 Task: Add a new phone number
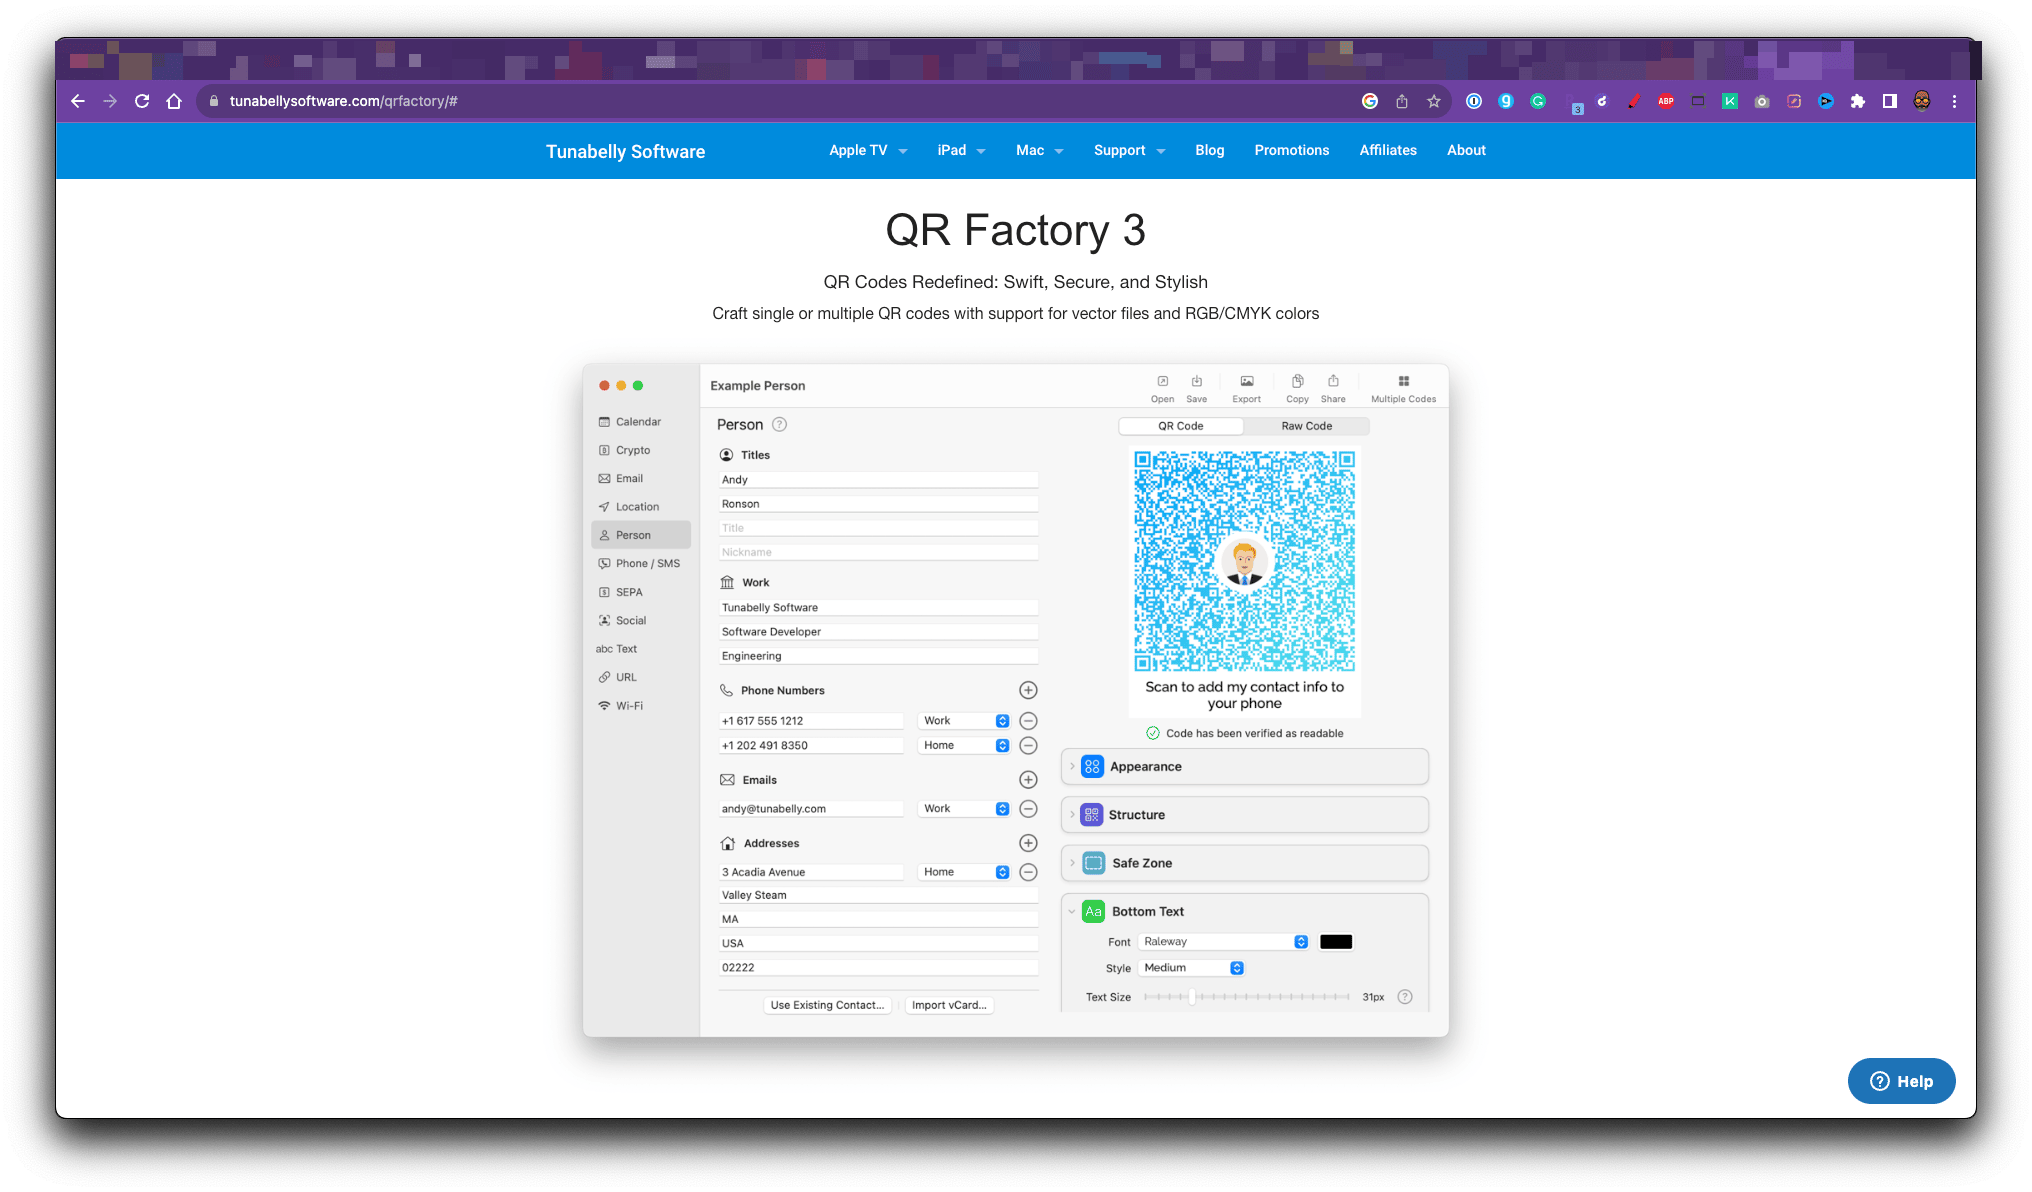click(x=1028, y=690)
